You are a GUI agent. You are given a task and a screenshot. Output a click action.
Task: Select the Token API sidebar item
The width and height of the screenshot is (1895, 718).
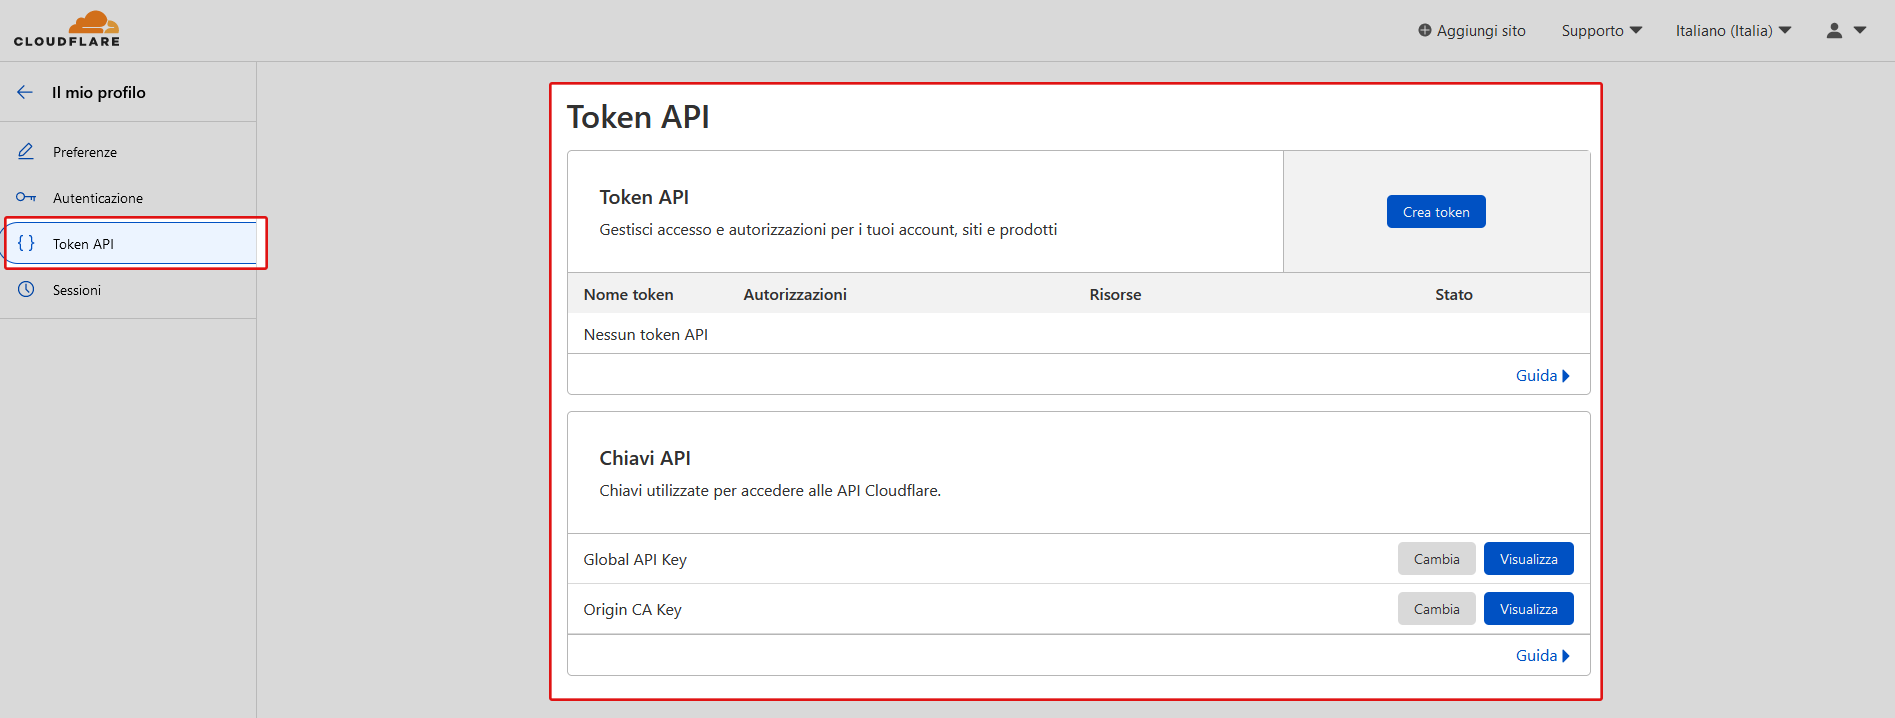tap(131, 243)
